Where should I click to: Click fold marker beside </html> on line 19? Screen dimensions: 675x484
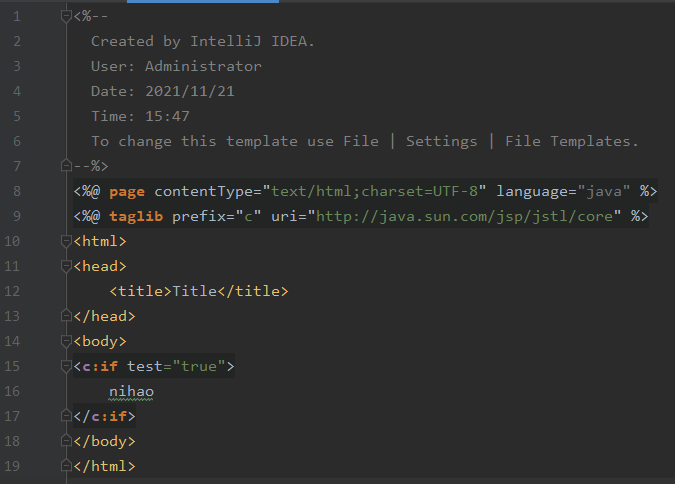pyautogui.click(x=66, y=466)
